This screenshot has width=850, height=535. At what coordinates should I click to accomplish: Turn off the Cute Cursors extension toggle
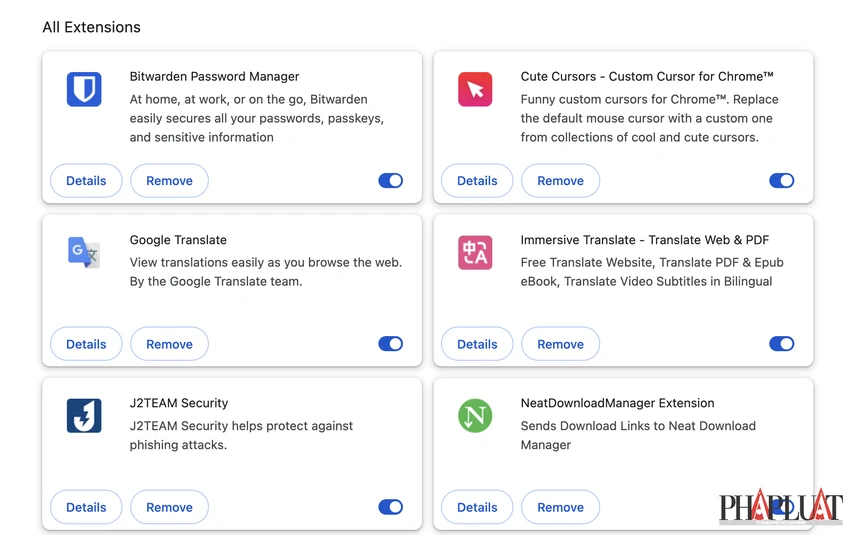(782, 181)
